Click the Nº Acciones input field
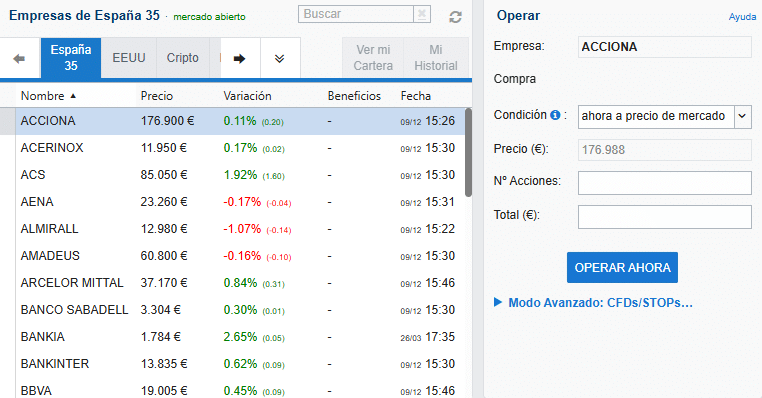 pos(664,183)
